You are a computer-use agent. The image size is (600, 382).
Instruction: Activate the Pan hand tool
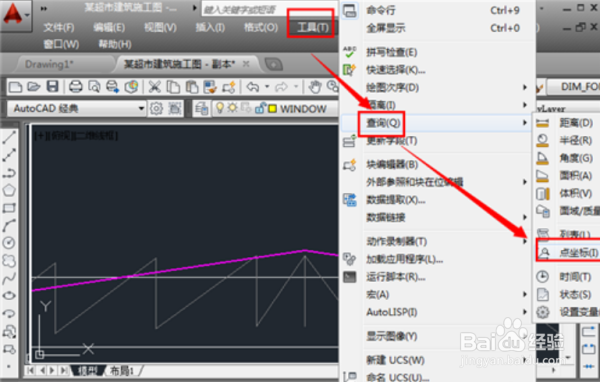[315, 87]
